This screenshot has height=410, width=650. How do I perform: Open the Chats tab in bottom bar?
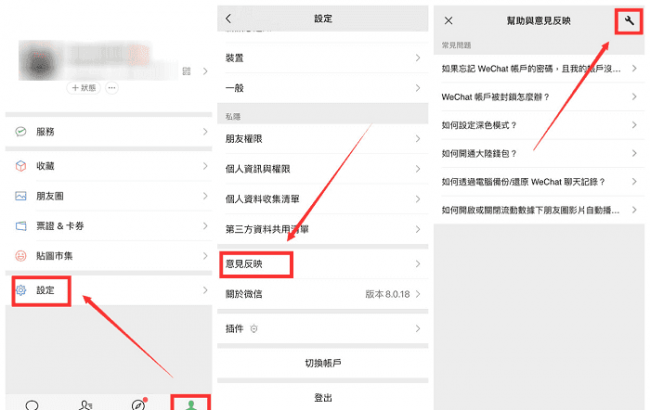[32, 405]
